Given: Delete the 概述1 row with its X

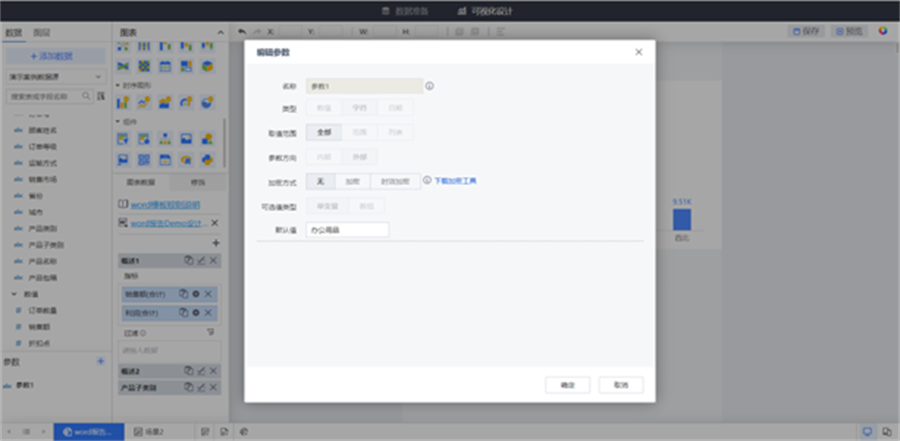Looking at the screenshot, I should click(x=213, y=260).
